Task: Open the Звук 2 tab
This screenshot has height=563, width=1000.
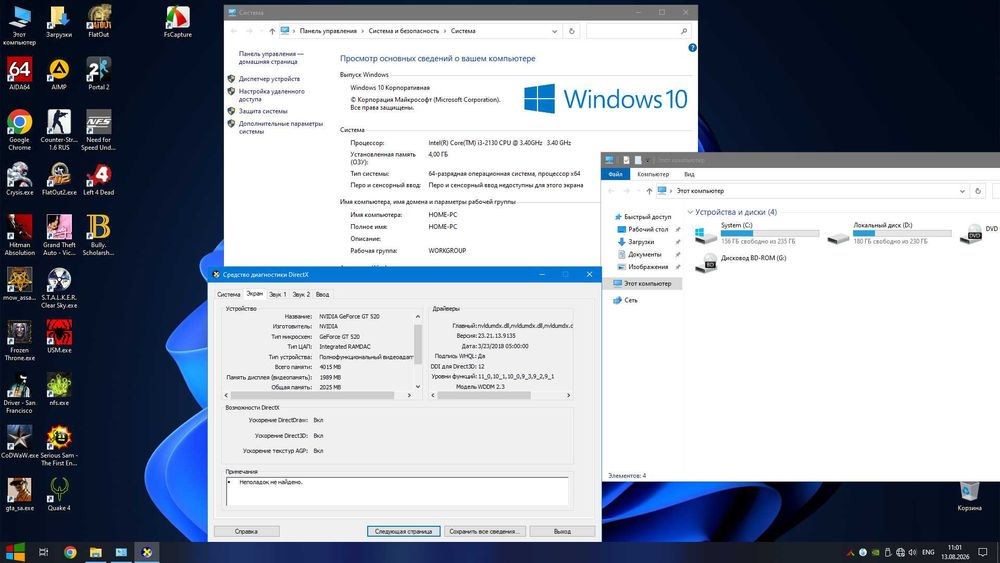Action: [x=301, y=295]
